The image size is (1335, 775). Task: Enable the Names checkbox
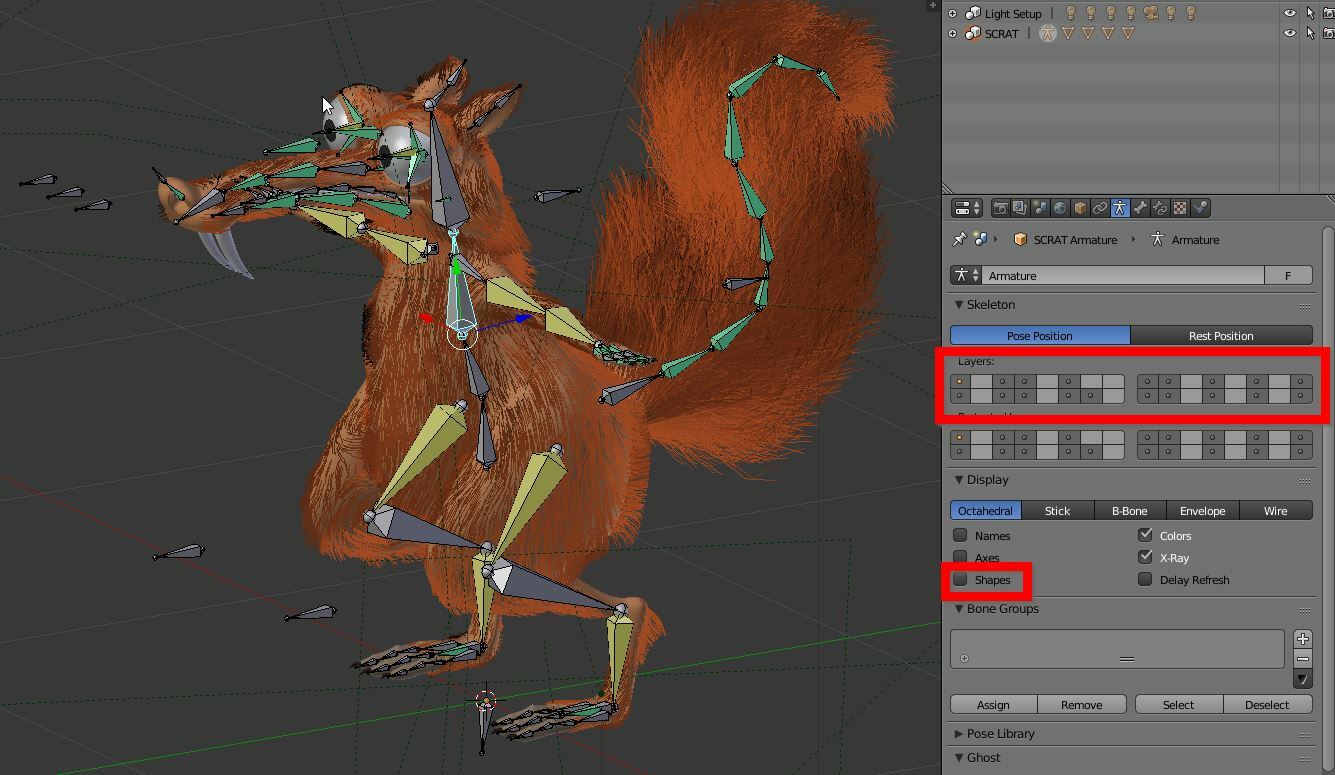click(960, 536)
